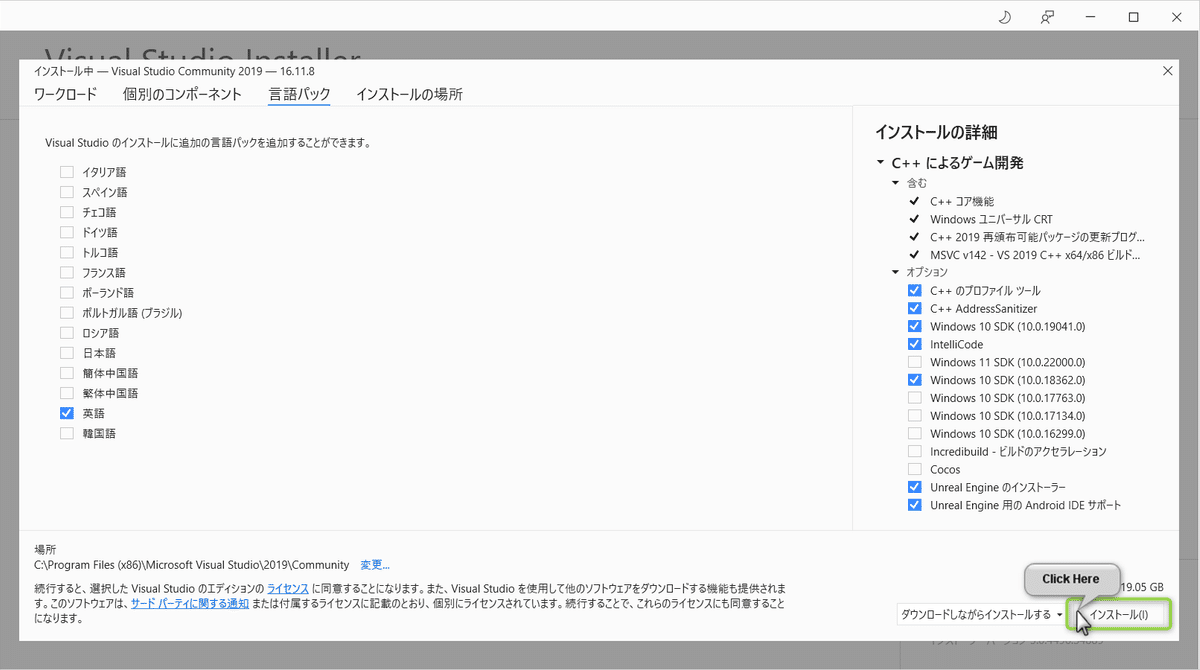Enable ロシア語 language pack
Screen dimensions: 1200x670
pyautogui.click(x=67, y=332)
